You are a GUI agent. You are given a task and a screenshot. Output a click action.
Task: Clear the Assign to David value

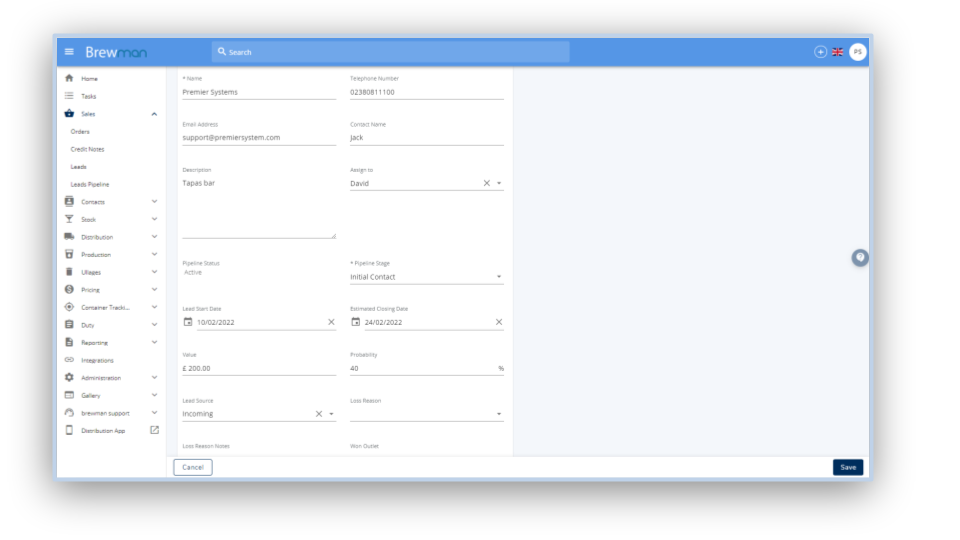coord(487,183)
